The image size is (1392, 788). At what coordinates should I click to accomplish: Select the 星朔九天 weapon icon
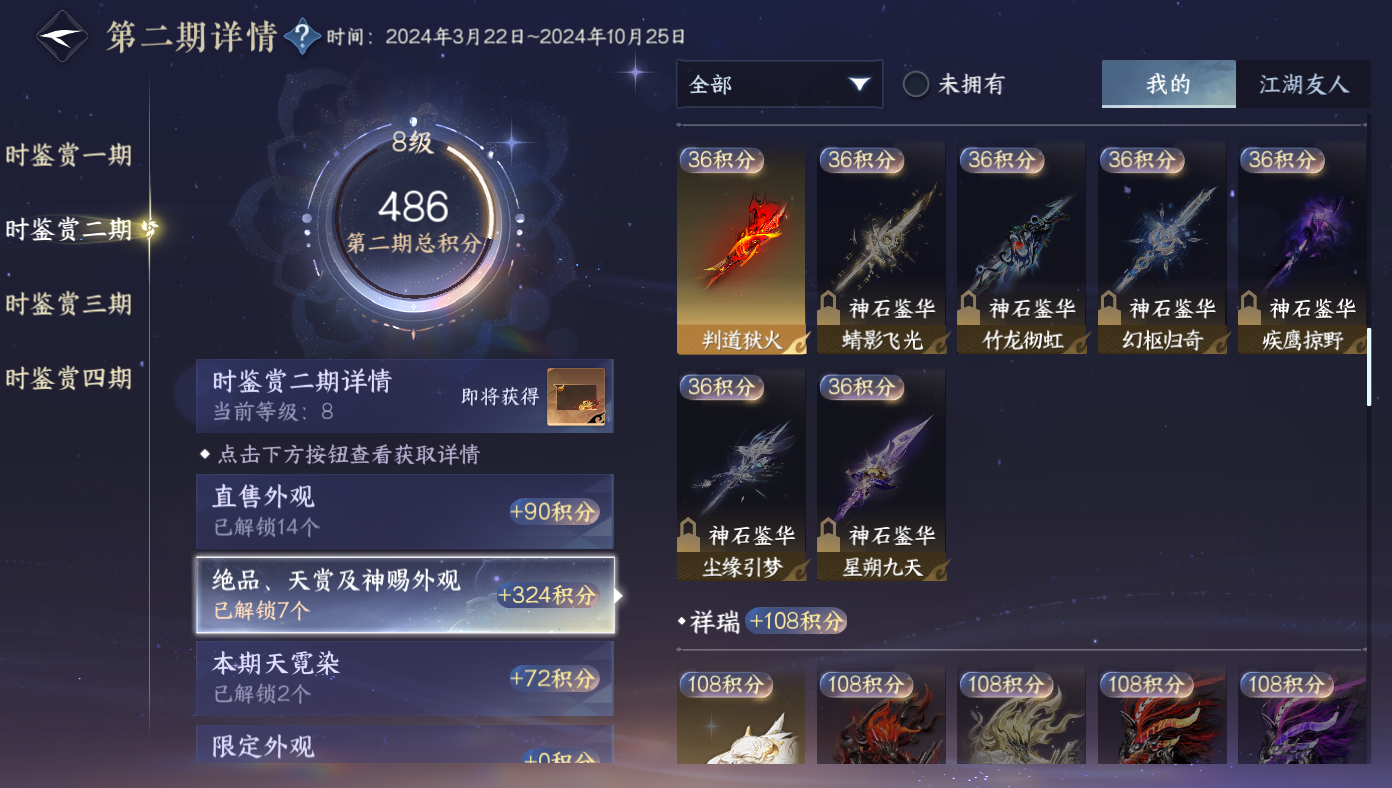pos(881,476)
